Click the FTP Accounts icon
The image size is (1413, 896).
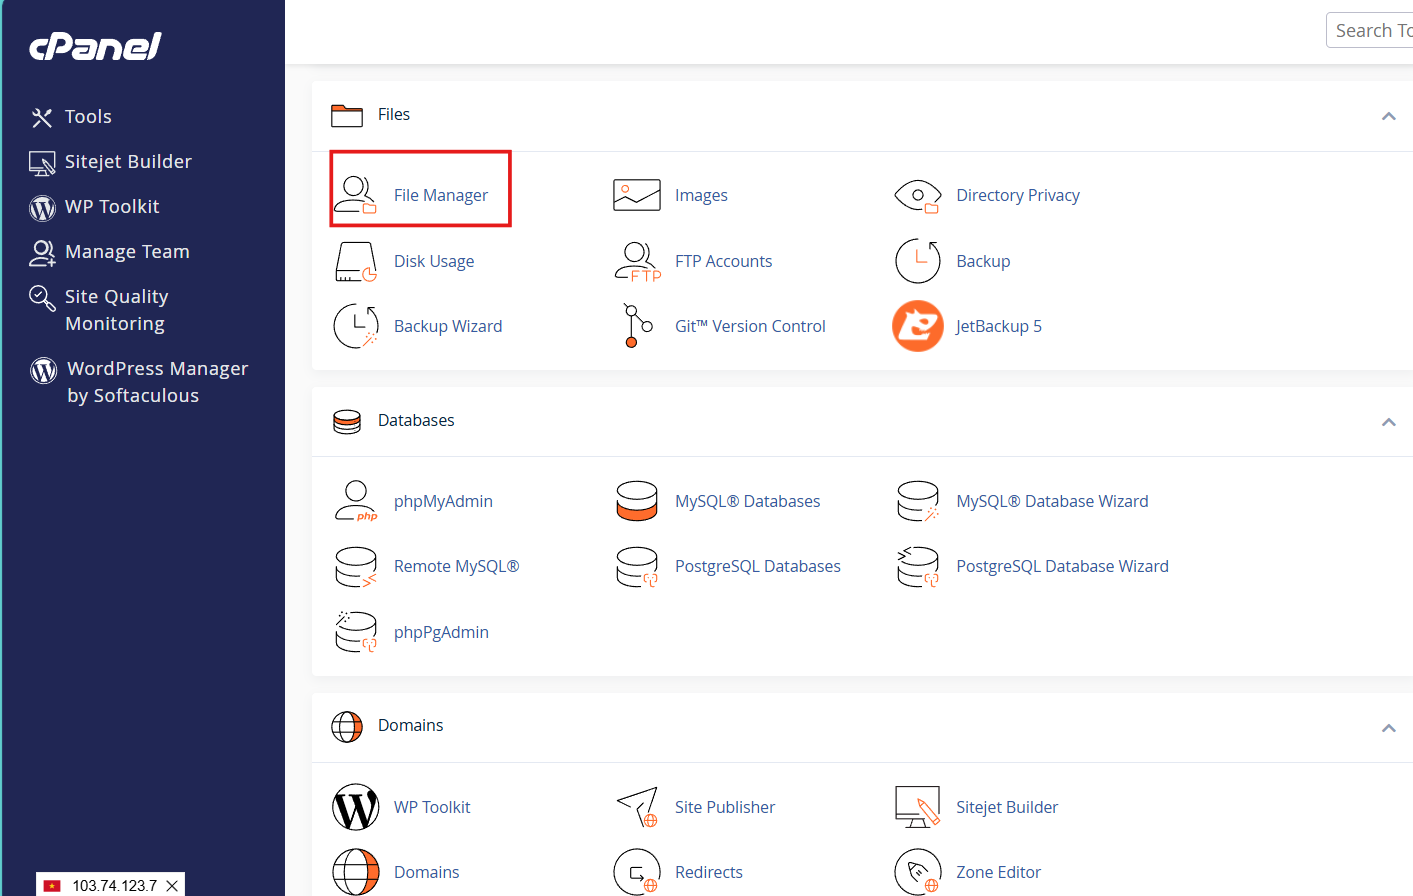click(638, 262)
